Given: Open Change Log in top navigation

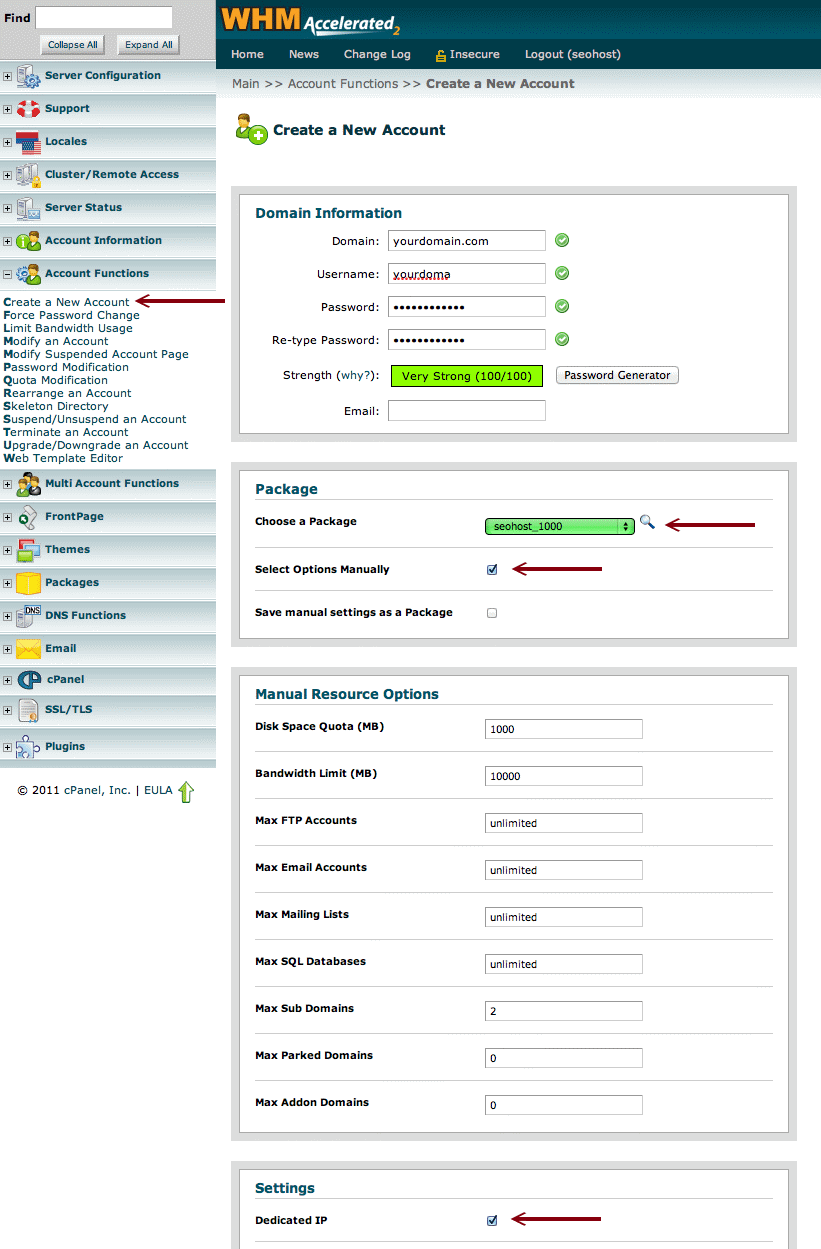Looking at the screenshot, I should tap(377, 55).
